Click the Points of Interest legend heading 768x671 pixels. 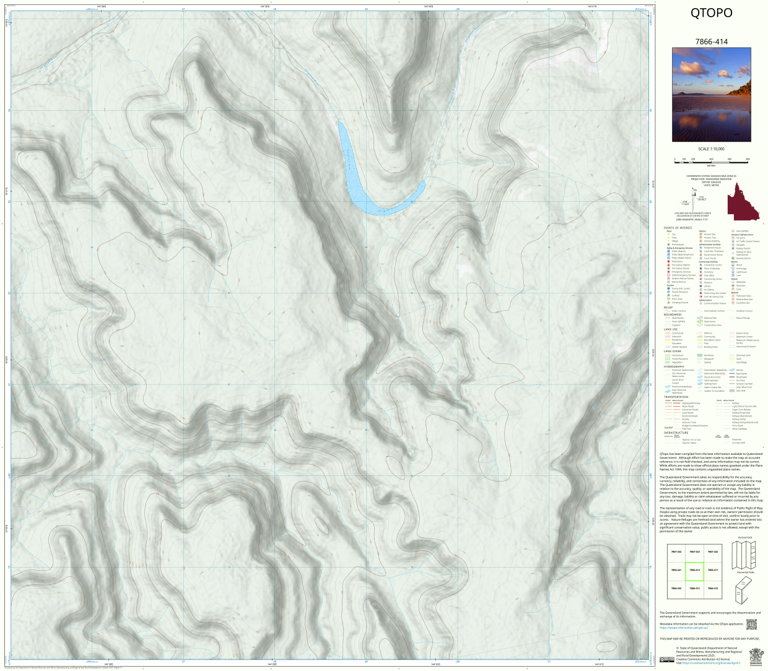676,229
